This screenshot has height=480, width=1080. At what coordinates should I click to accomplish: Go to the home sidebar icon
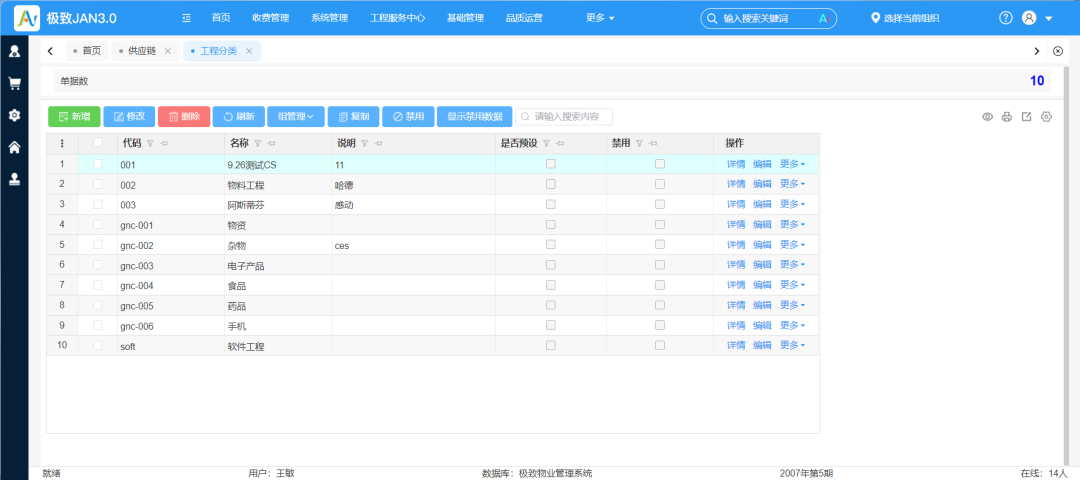click(14, 147)
